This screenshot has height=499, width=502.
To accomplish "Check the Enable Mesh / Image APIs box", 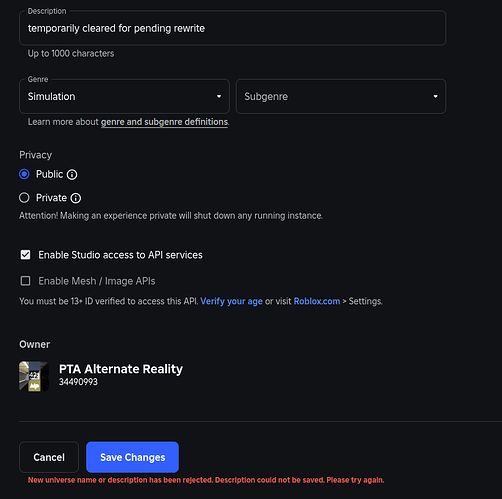I will point(25,281).
